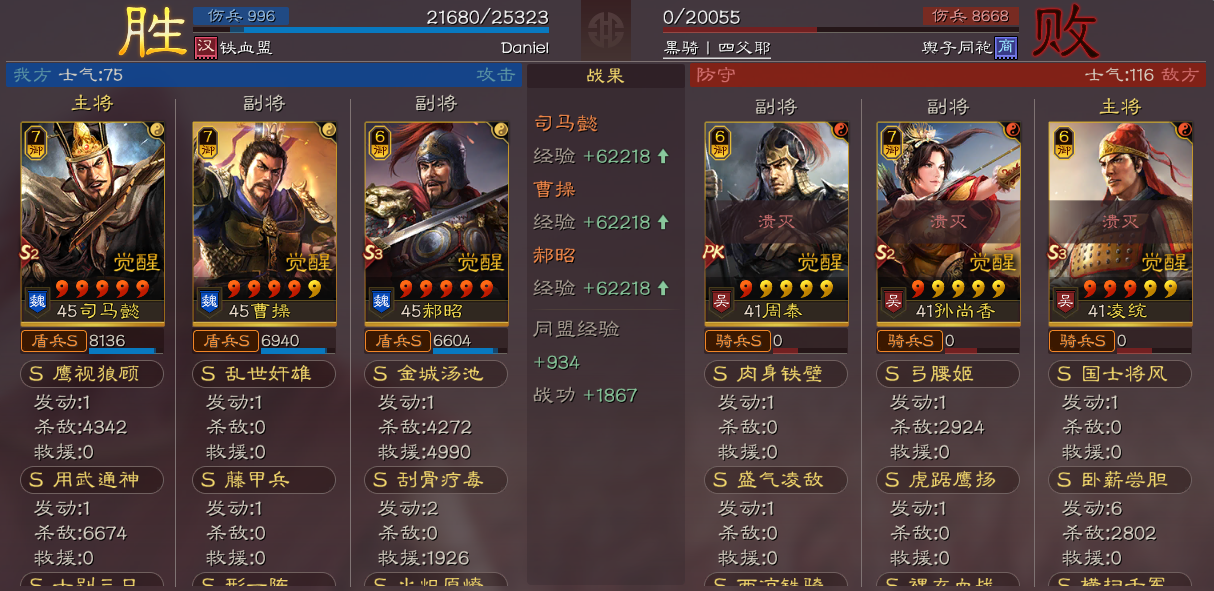Viewport: 1214px width, 591px height.
Task: Select the 金城汤池 skill button
Action: (x=436, y=374)
